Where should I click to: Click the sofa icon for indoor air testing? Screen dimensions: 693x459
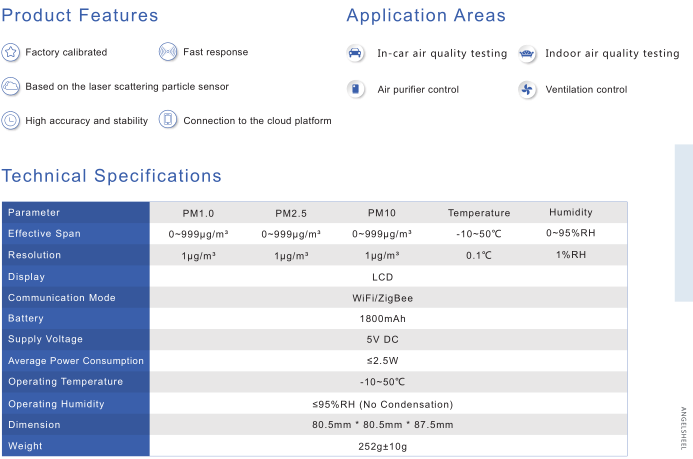[x=527, y=54]
